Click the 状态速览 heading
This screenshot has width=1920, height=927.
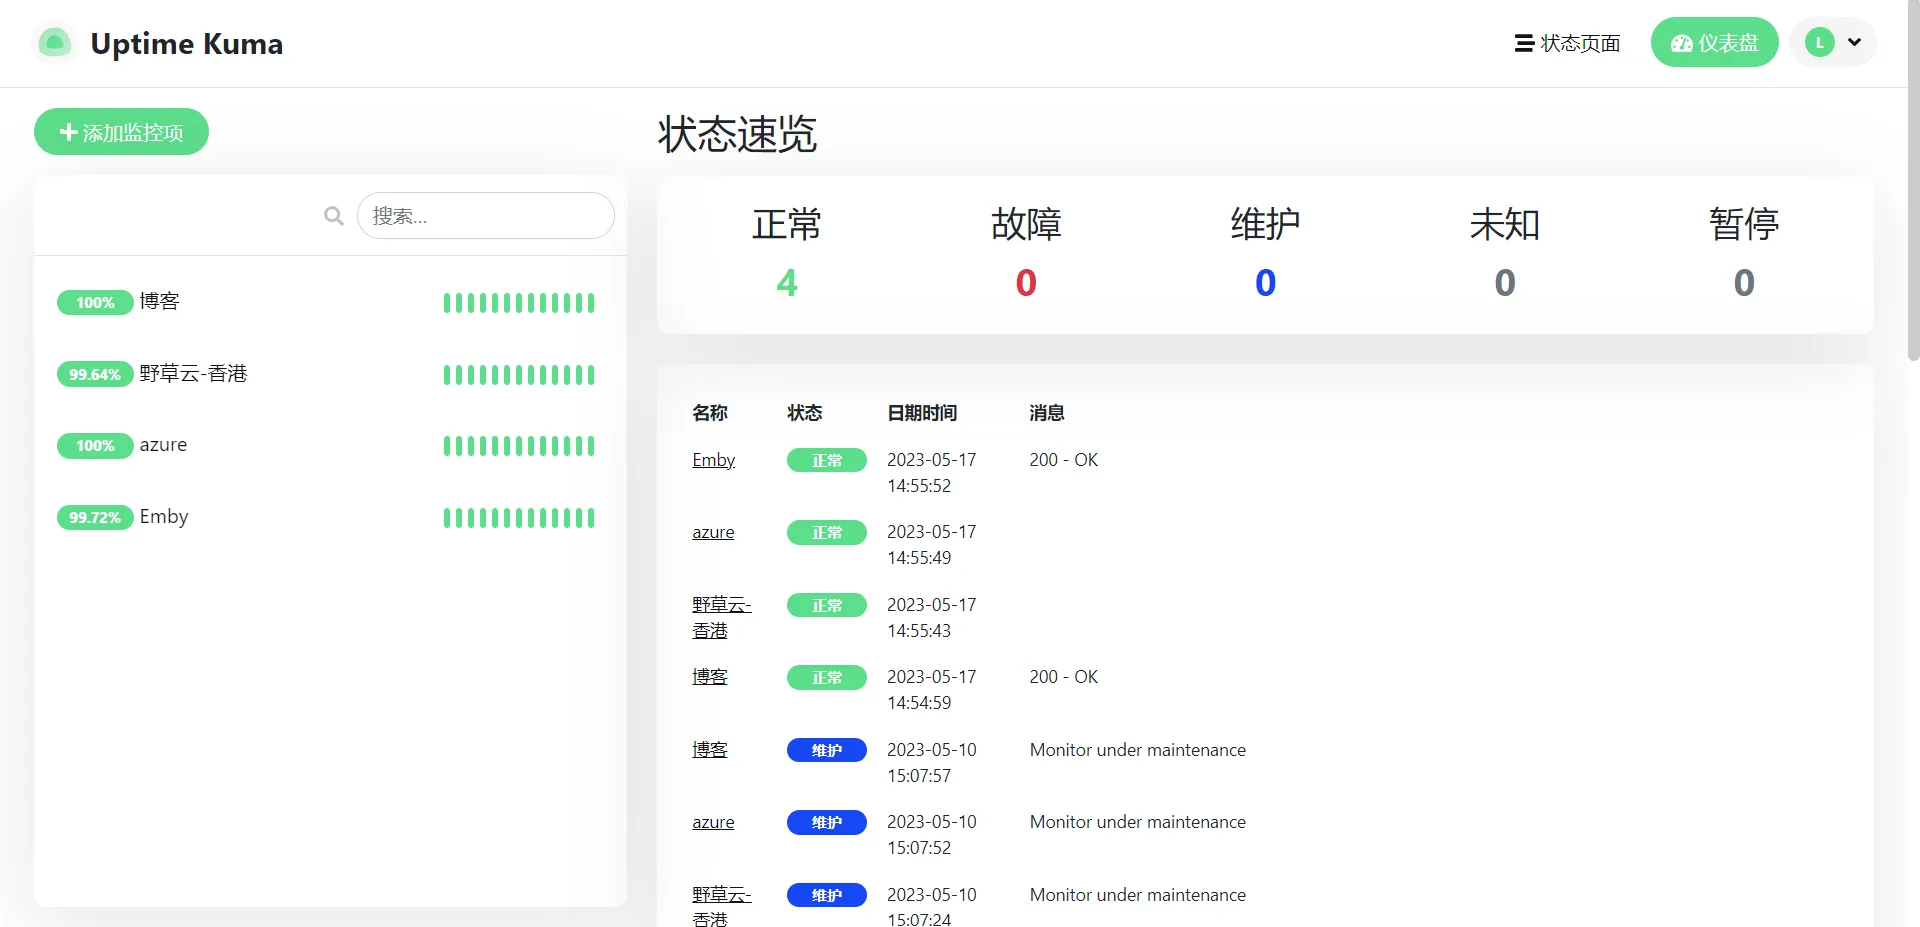coord(738,134)
